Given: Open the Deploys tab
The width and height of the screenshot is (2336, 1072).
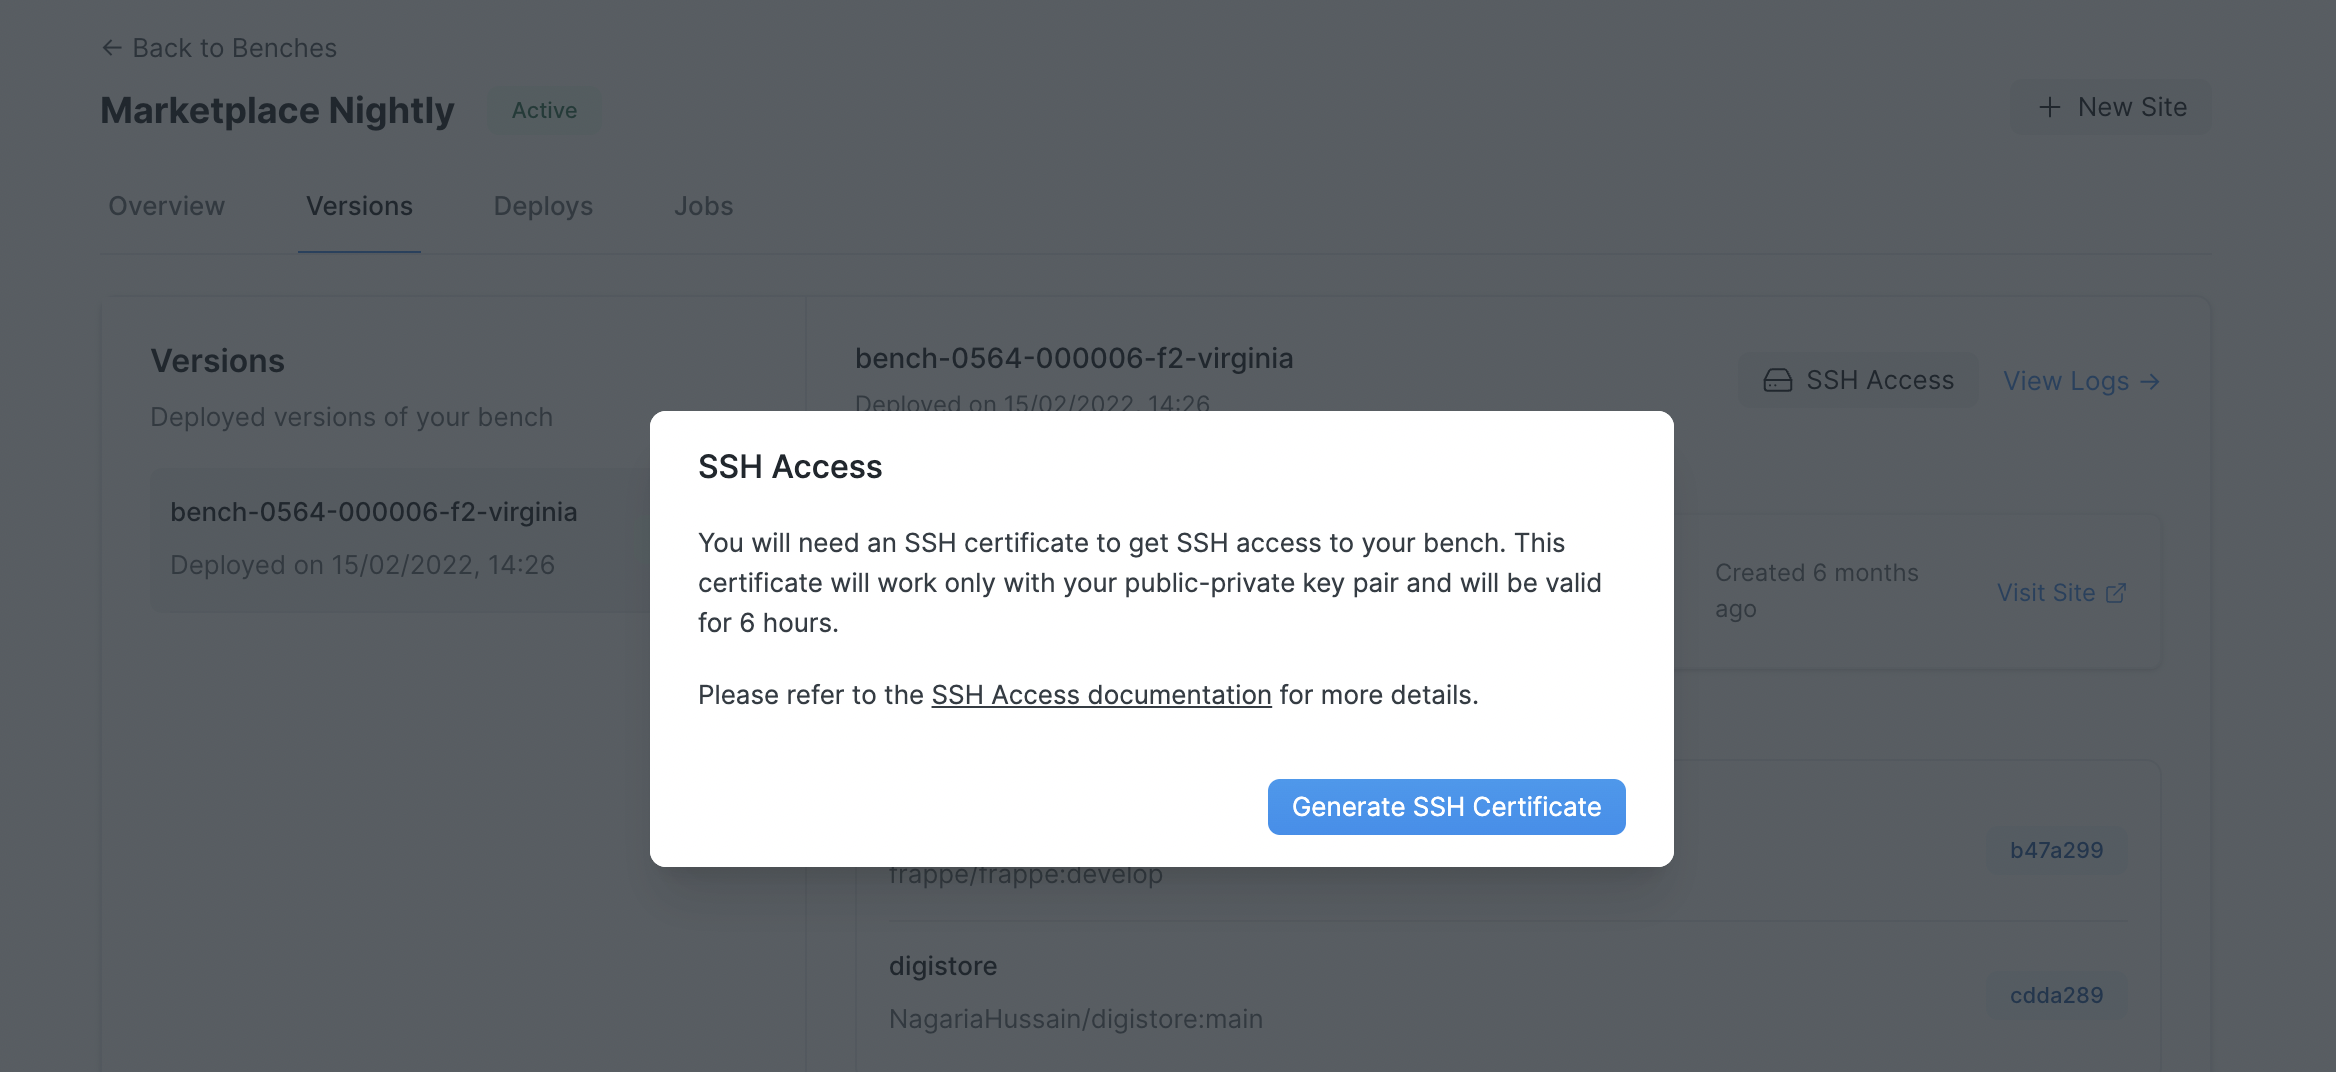Looking at the screenshot, I should click(543, 206).
